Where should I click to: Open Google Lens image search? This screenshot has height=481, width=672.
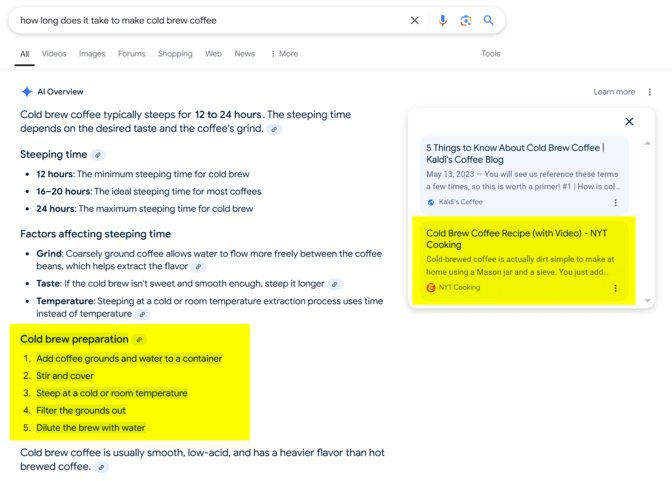(x=465, y=20)
